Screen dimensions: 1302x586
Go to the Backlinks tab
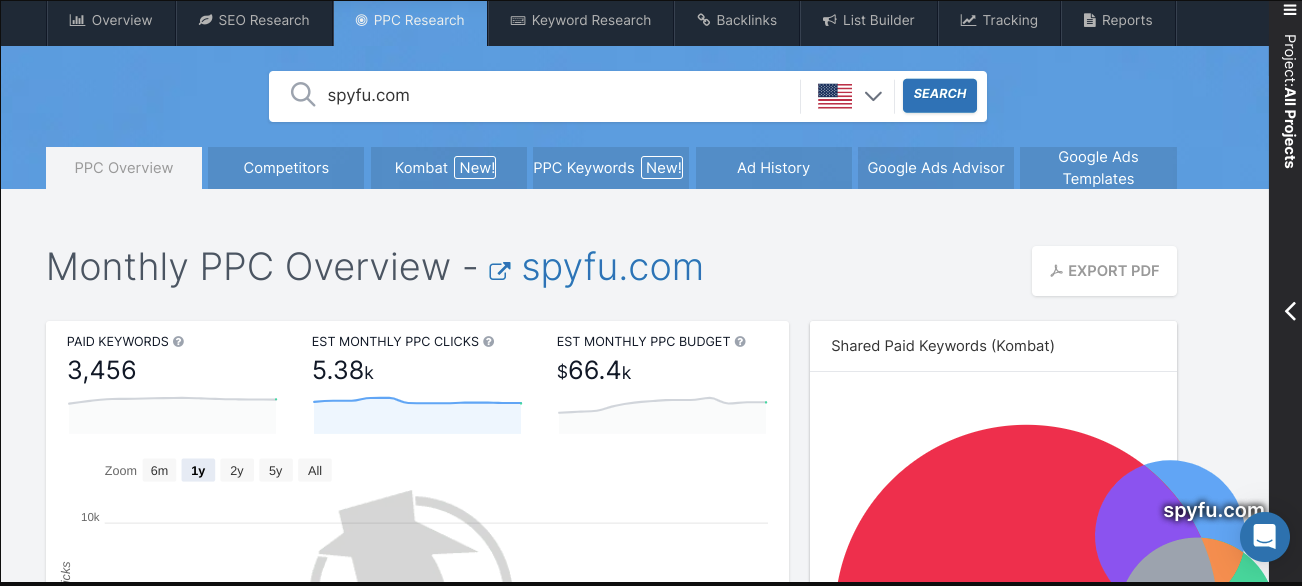coord(737,21)
